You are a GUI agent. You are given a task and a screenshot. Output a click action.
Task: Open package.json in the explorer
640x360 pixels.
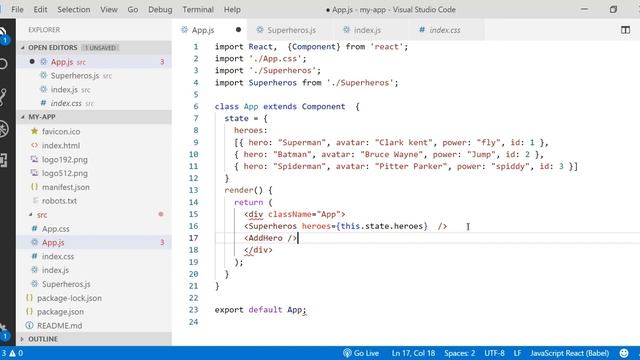(94, 312)
